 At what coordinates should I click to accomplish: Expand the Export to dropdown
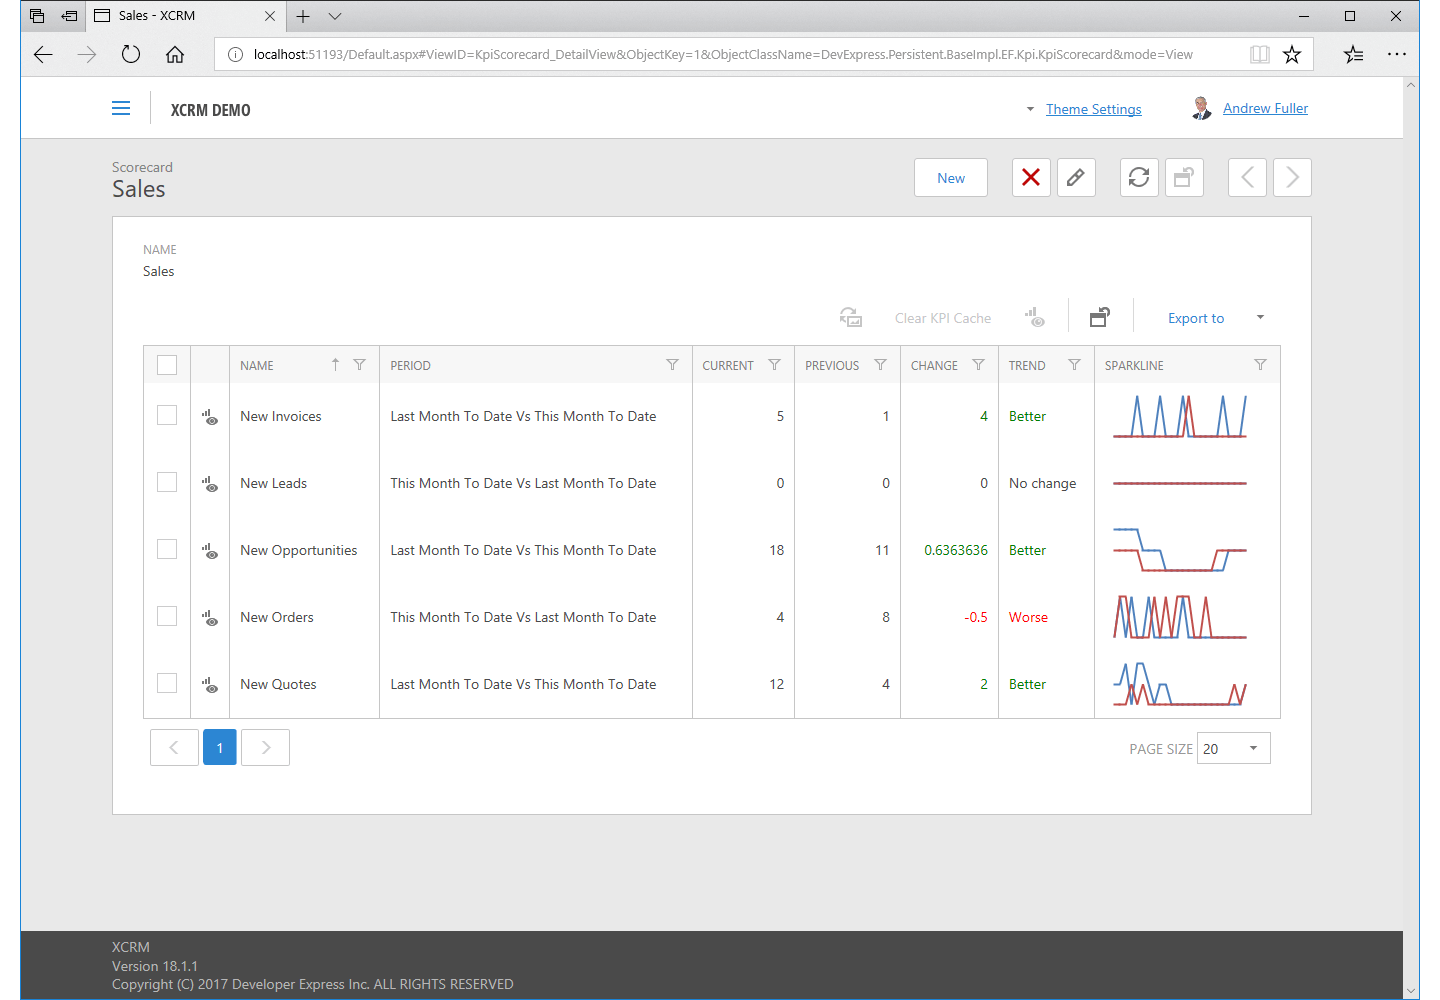1260,318
